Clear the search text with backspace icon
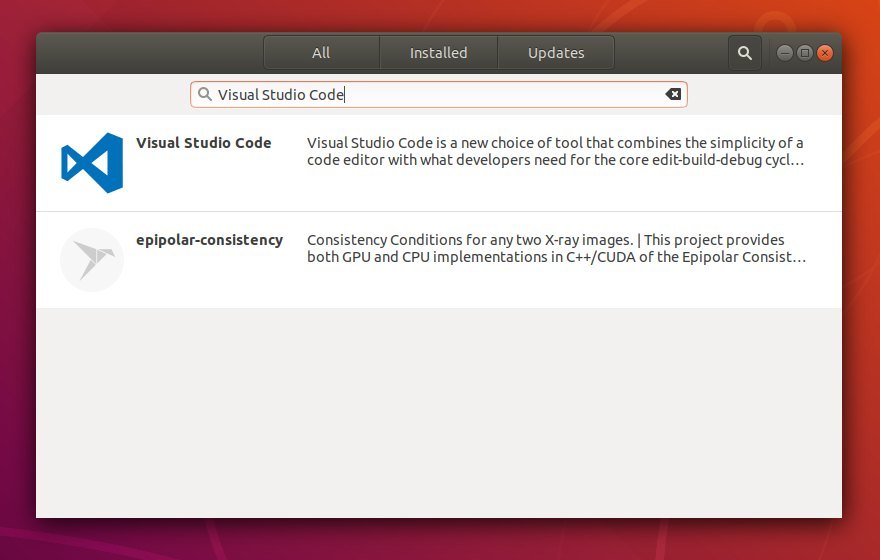Image resolution: width=880 pixels, height=560 pixels. (673, 95)
